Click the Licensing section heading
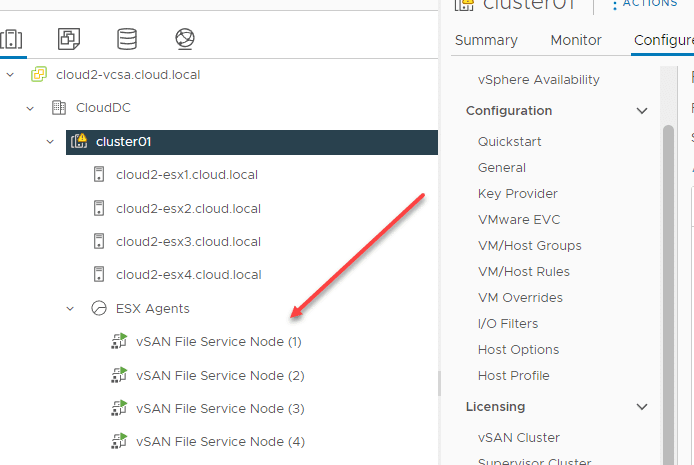The height and width of the screenshot is (465, 694). (x=495, y=407)
